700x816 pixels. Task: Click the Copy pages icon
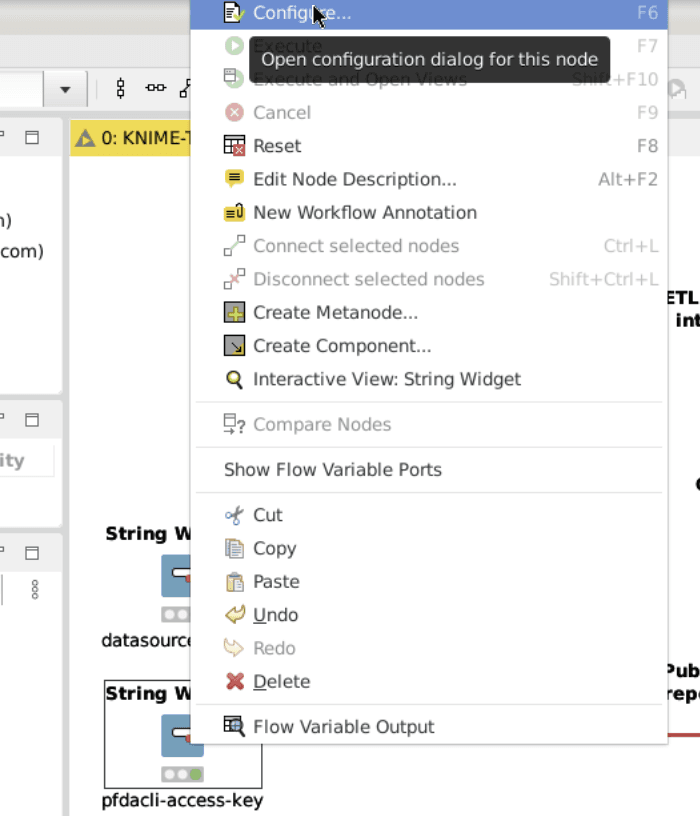(x=234, y=549)
